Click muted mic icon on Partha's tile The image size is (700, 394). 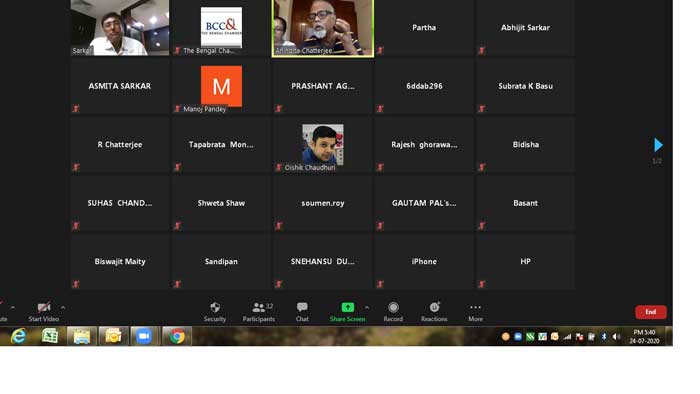tap(380, 50)
